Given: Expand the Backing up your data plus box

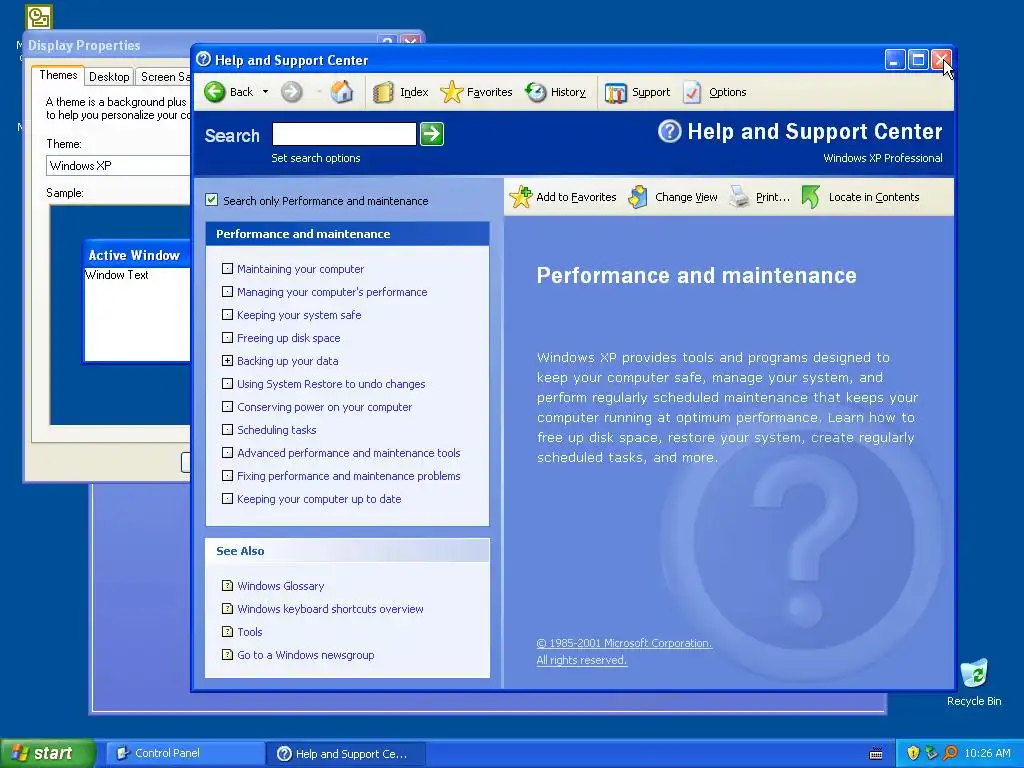Looking at the screenshot, I should (x=227, y=360).
